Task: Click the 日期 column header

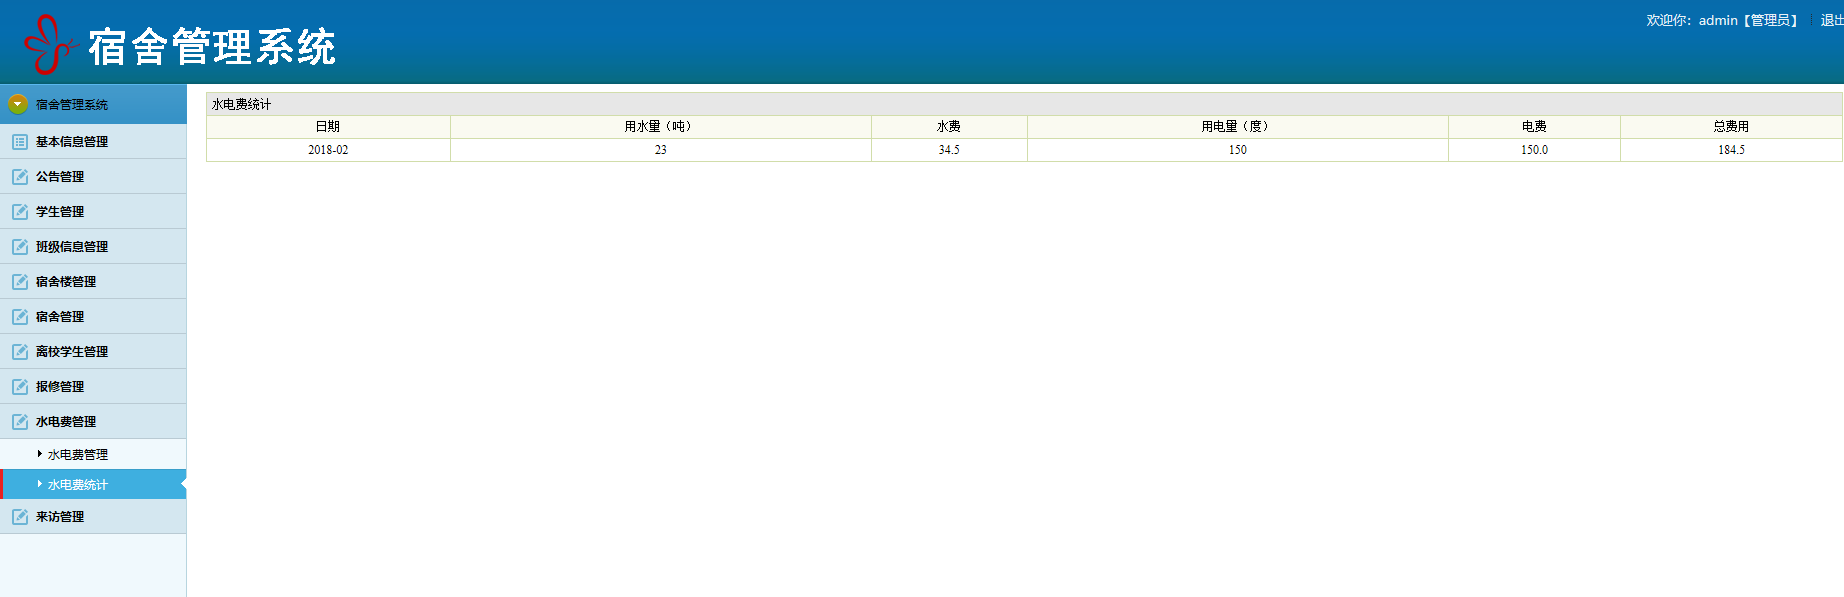Action: click(x=328, y=126)
